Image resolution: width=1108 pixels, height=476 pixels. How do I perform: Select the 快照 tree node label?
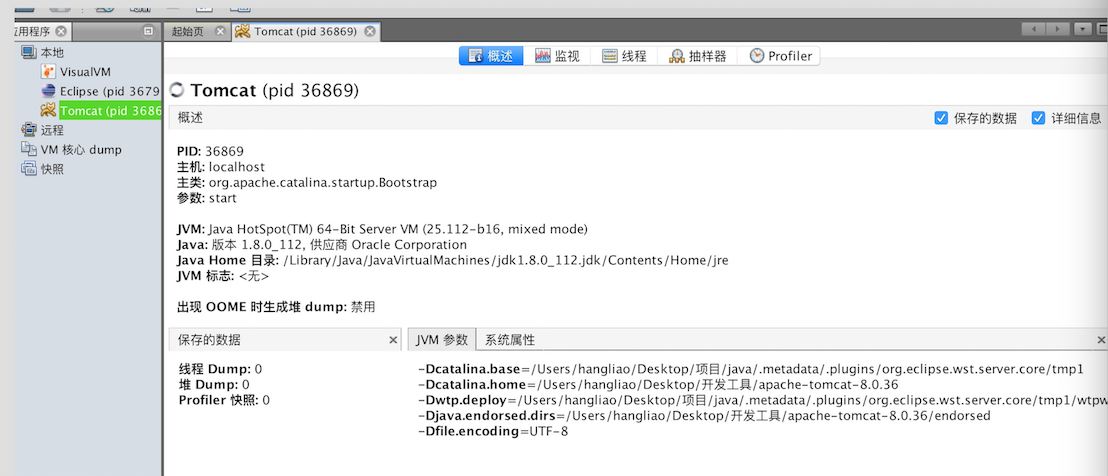click(x=52, y=169)
